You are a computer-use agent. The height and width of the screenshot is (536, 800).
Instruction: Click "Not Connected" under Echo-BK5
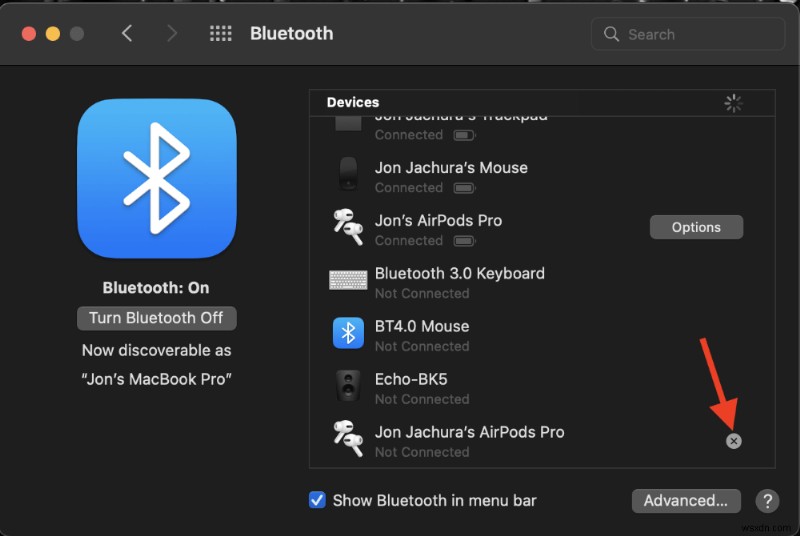point(422,399)
